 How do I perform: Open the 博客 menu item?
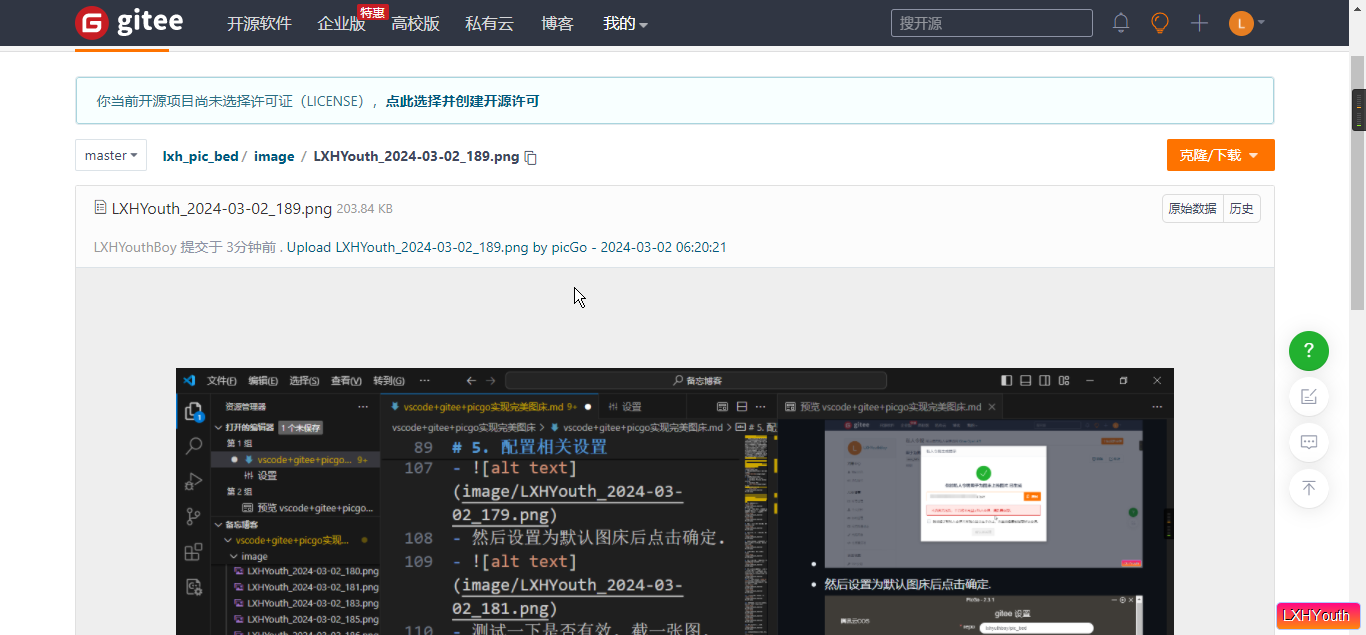point(557,23)
